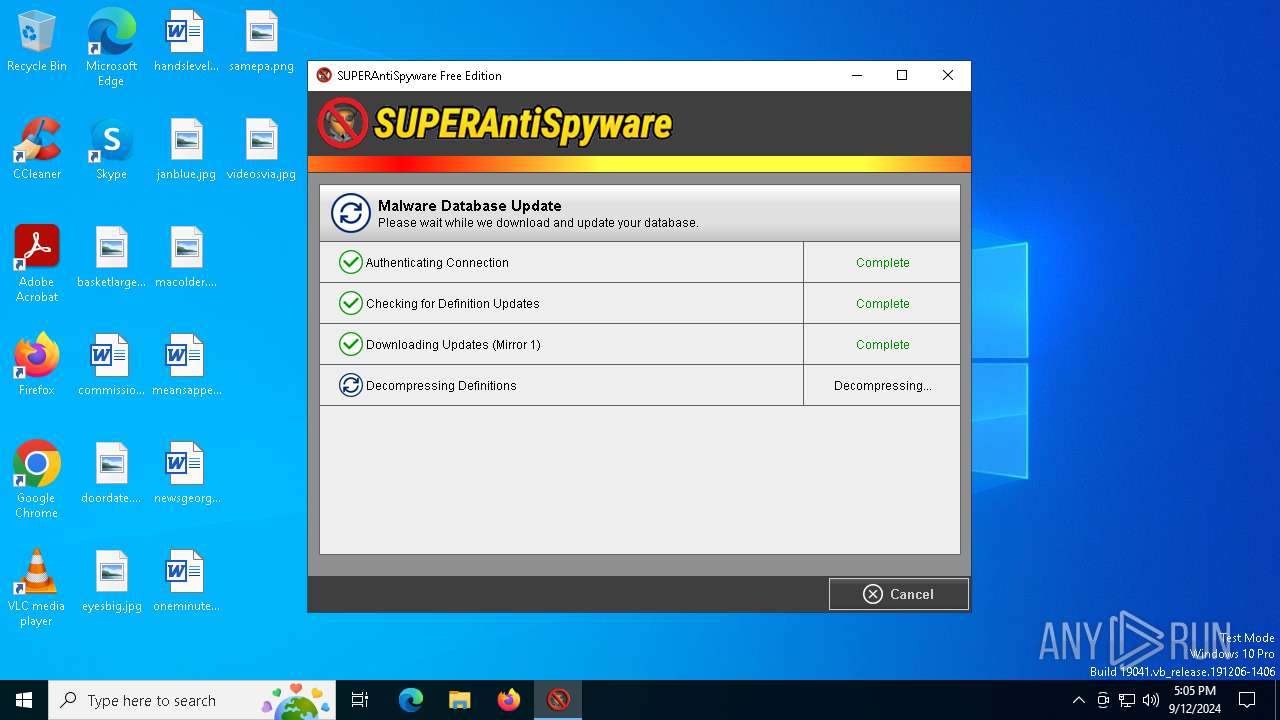Open Microsoft Edge from the taskbar
Viewport: 1280px width, 720px height.
tap(411, 700)
